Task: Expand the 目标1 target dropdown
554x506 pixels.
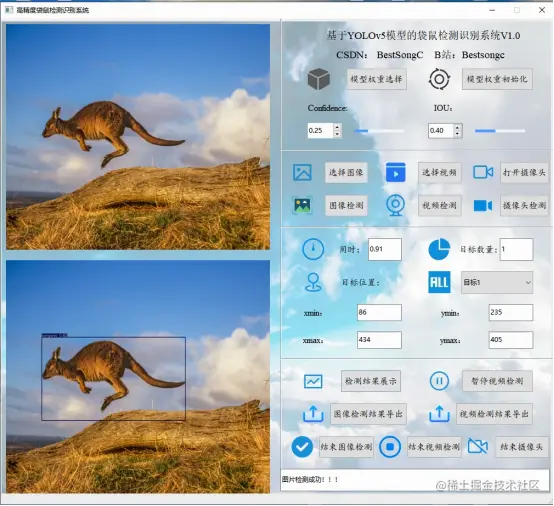Action: point(497,282)
